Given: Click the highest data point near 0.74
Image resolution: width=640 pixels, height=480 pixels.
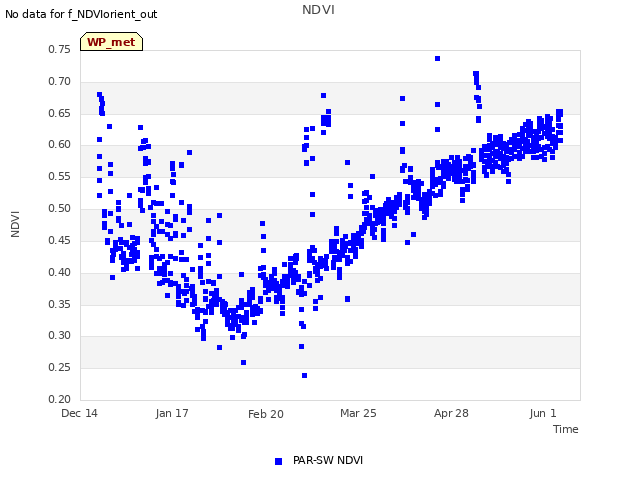Looking at the screenshot, I should coord(437,59).
